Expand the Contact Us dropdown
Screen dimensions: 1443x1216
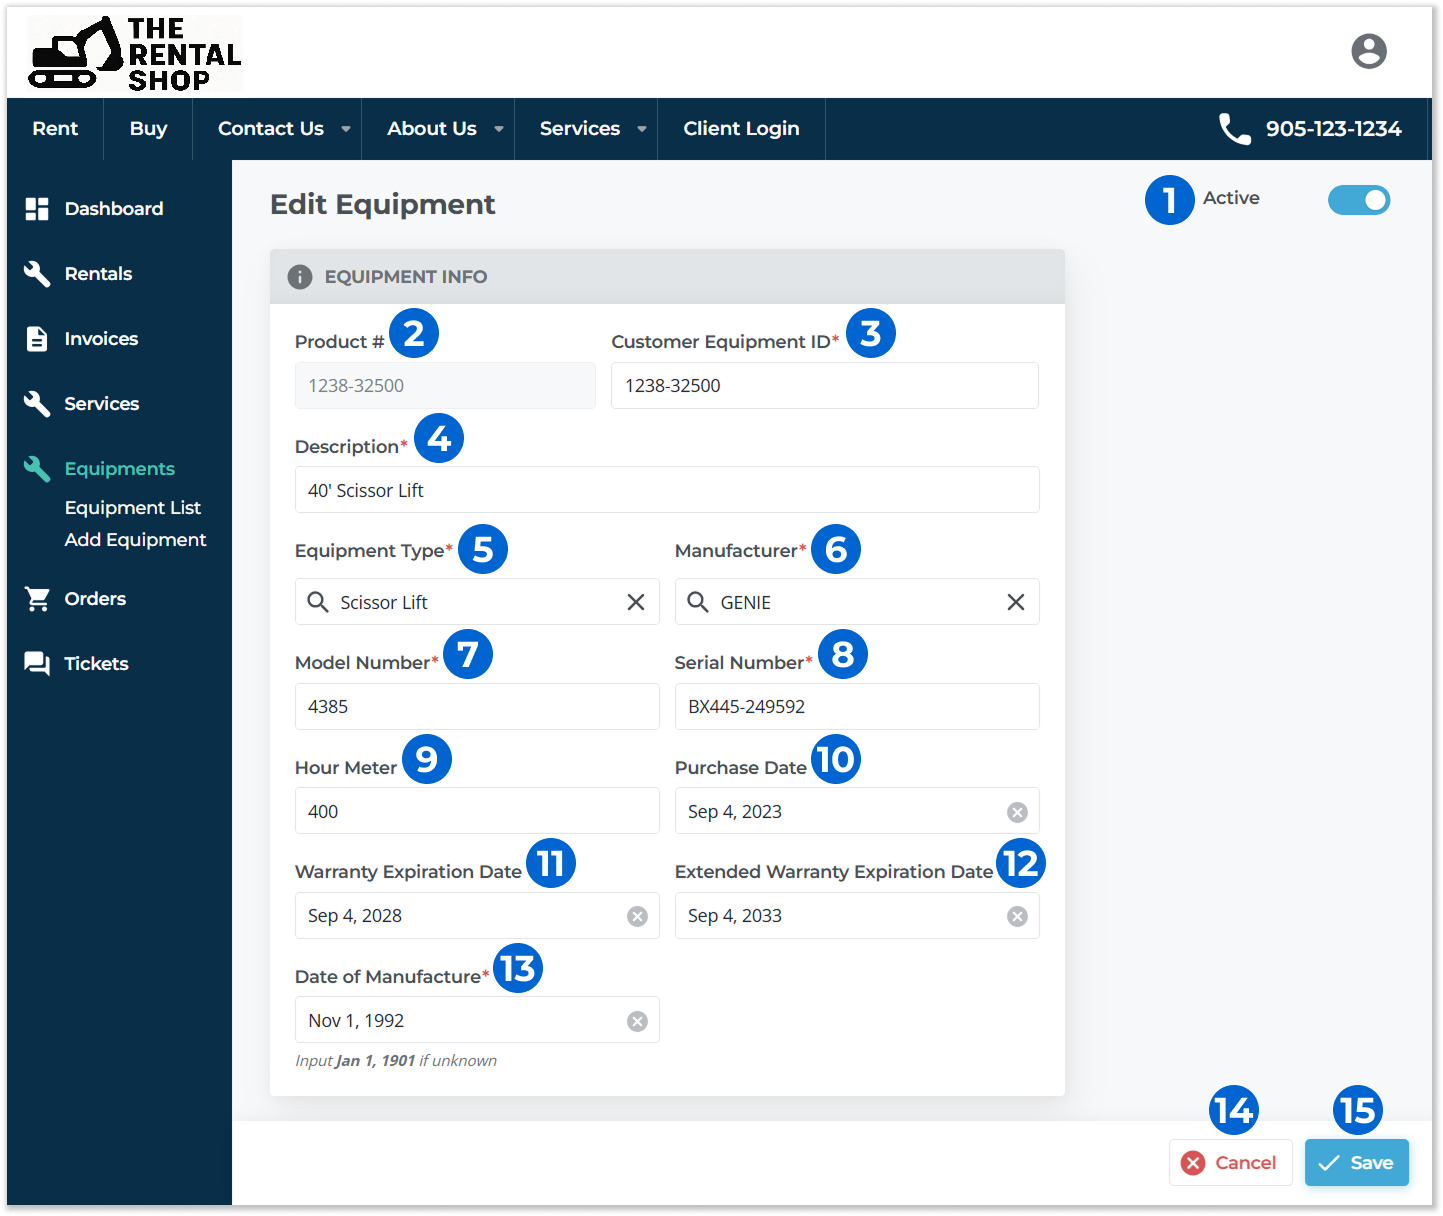click(346, 129)
